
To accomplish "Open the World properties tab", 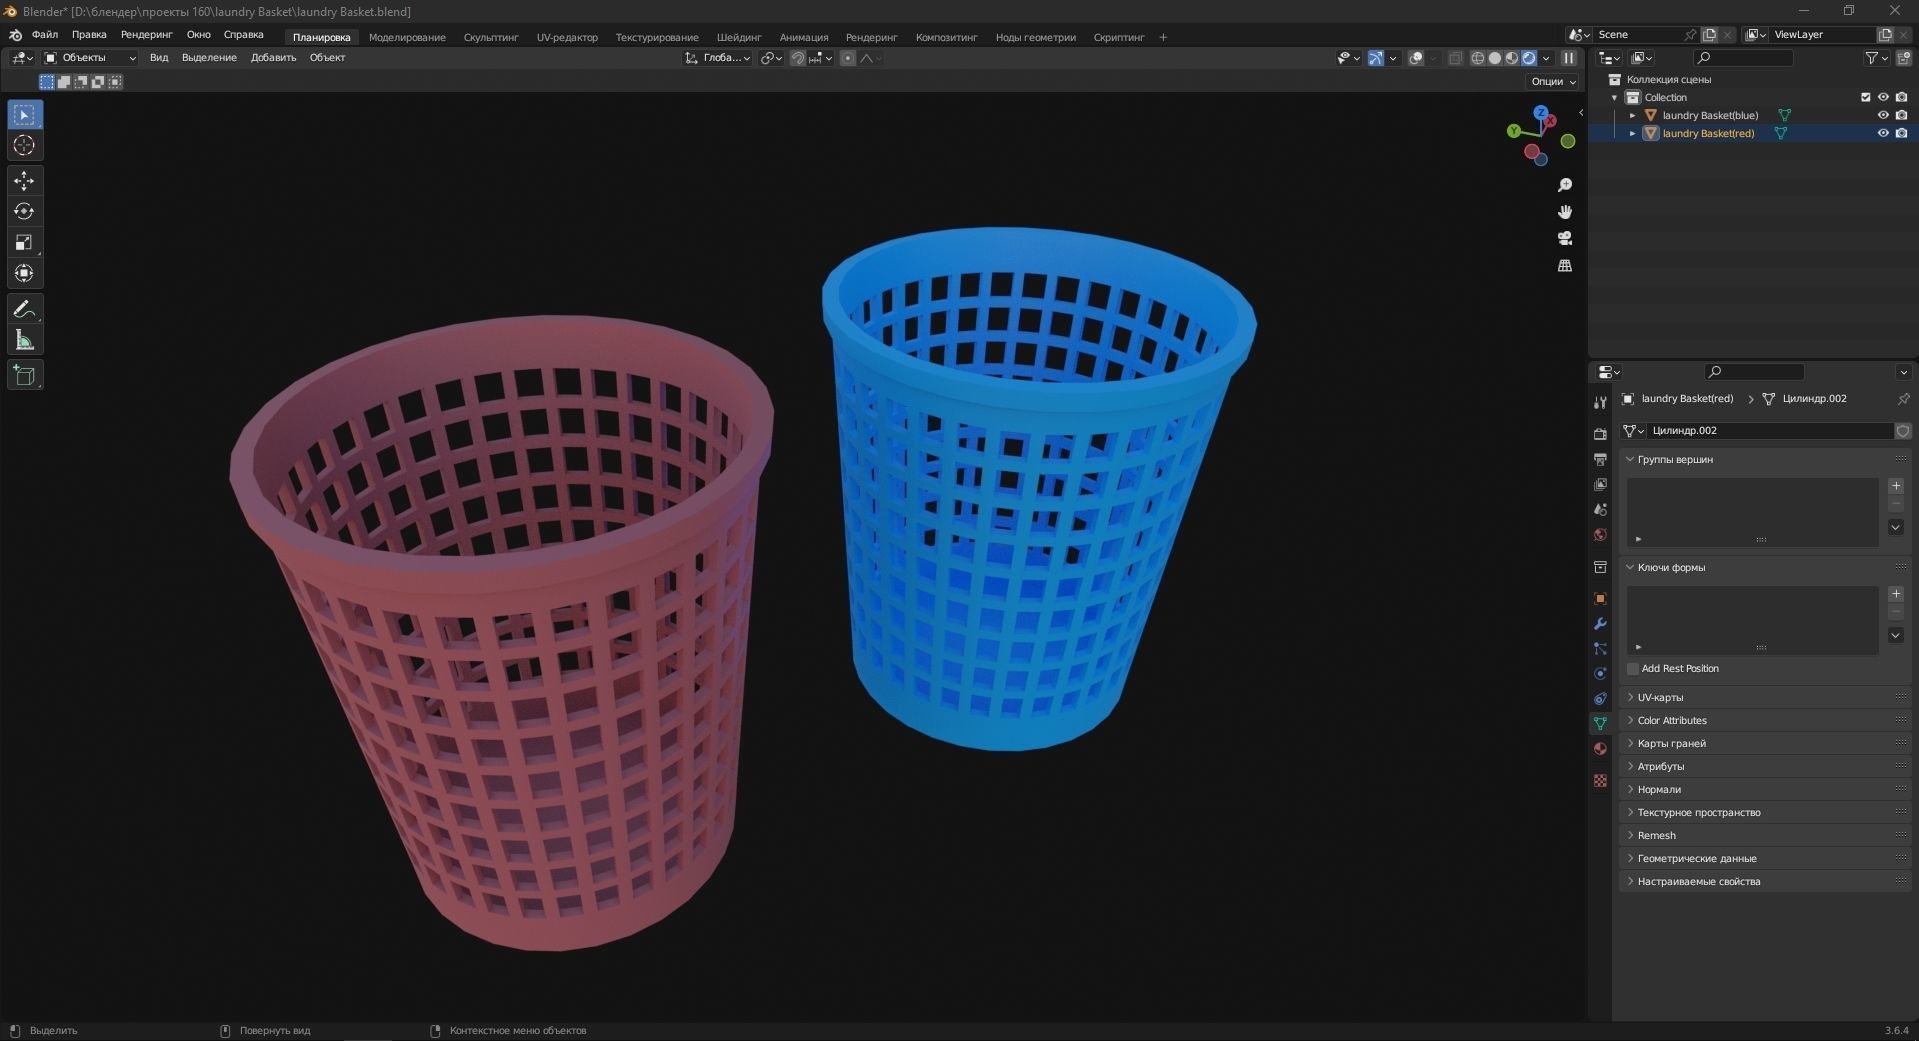I will (x=1600, y=534).
